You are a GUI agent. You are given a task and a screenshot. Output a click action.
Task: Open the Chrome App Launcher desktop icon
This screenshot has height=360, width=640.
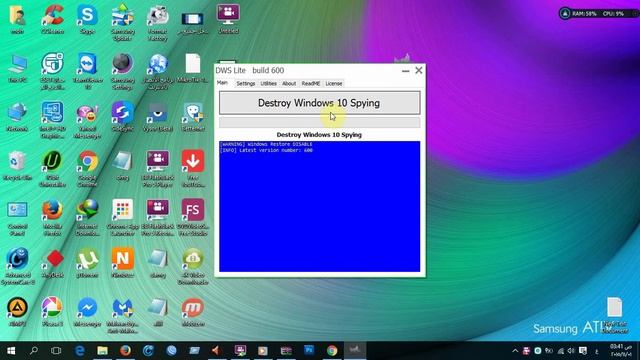122,218
